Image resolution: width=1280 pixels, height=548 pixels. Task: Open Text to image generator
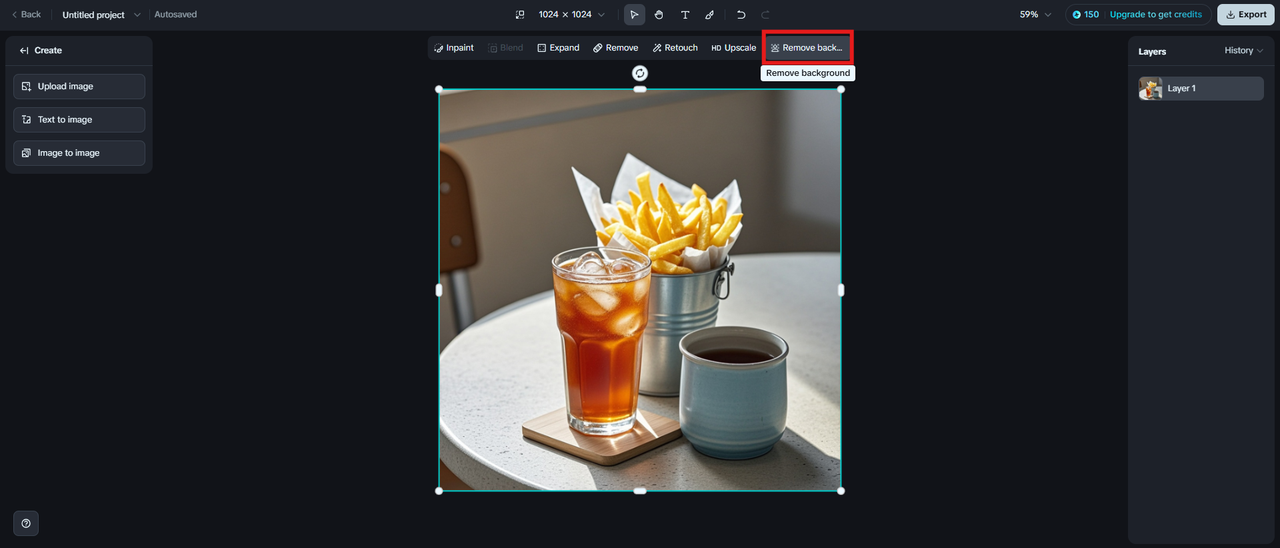(x=79, y=120)
